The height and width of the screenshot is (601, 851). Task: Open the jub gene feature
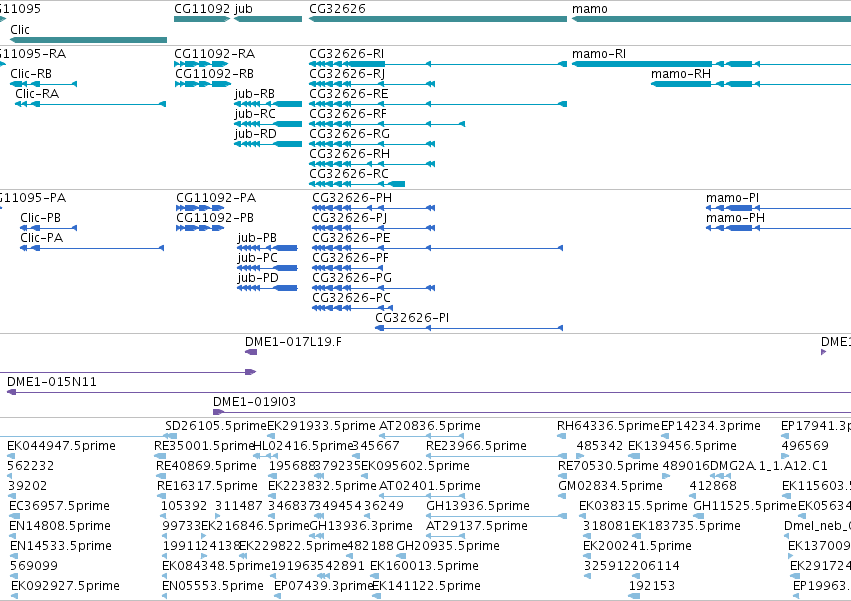(x=268, y=19)
